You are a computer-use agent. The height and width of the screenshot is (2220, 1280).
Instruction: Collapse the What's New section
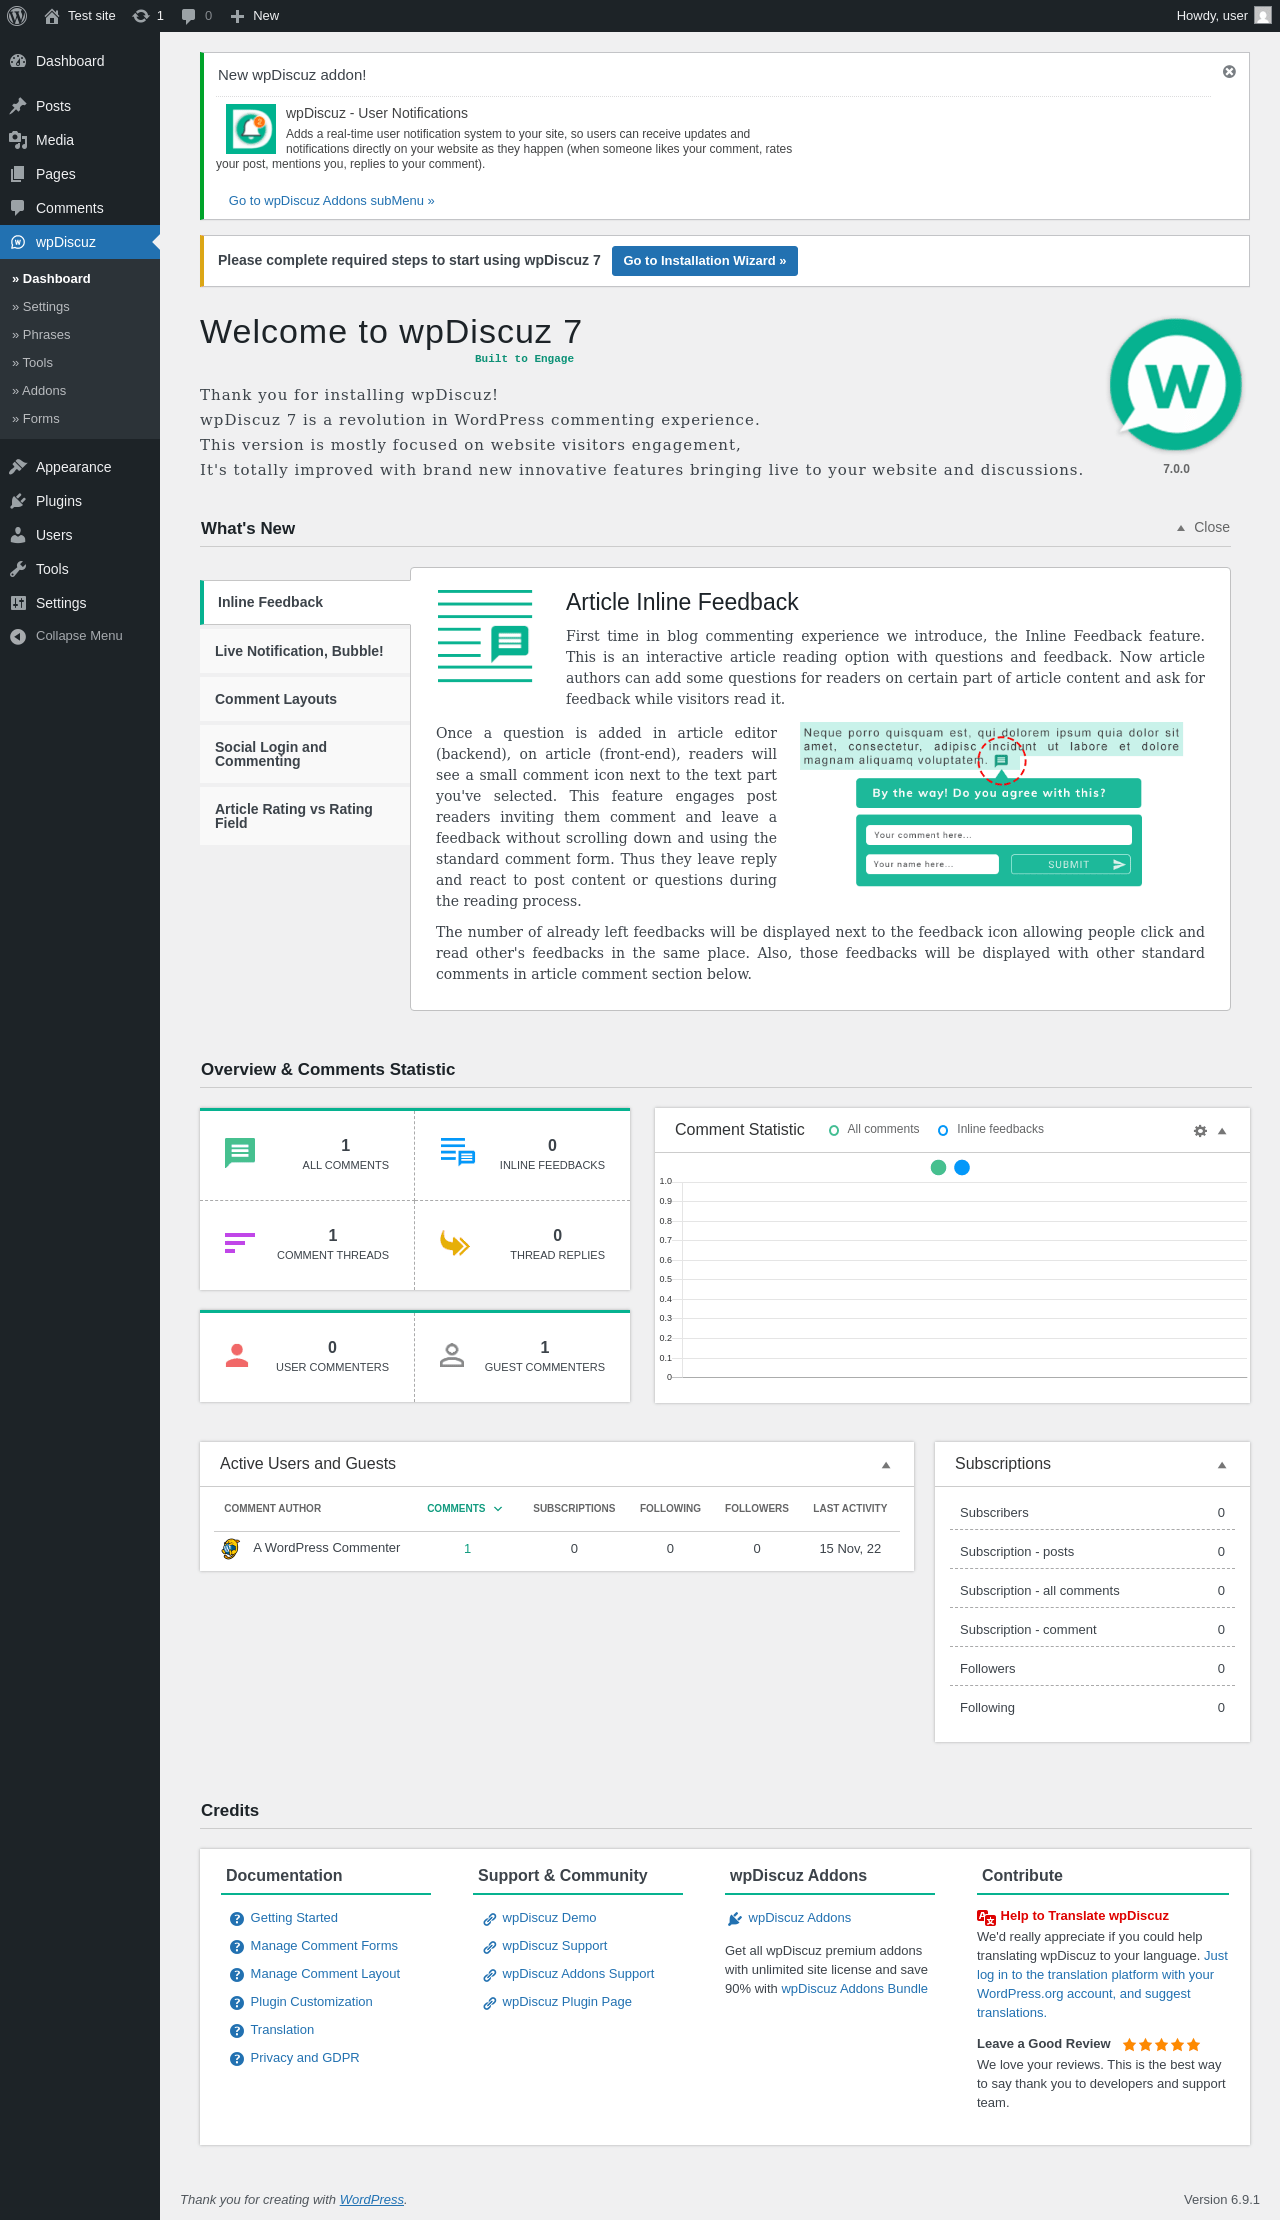pyautogui.click(x=1203, y=528)
